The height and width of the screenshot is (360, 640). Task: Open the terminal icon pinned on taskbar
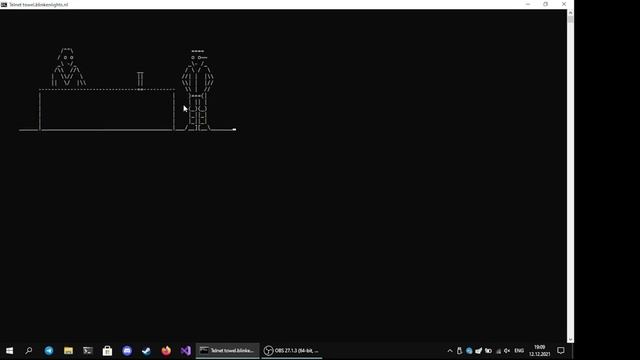[x=88, y=351]
